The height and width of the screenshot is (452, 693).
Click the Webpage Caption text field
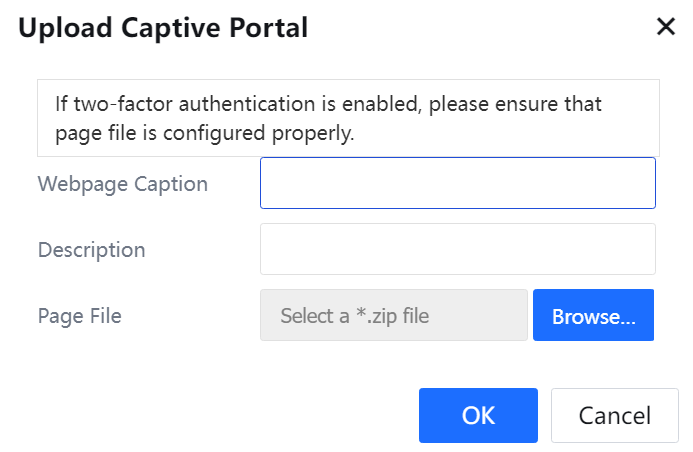(x=457, y=183)
